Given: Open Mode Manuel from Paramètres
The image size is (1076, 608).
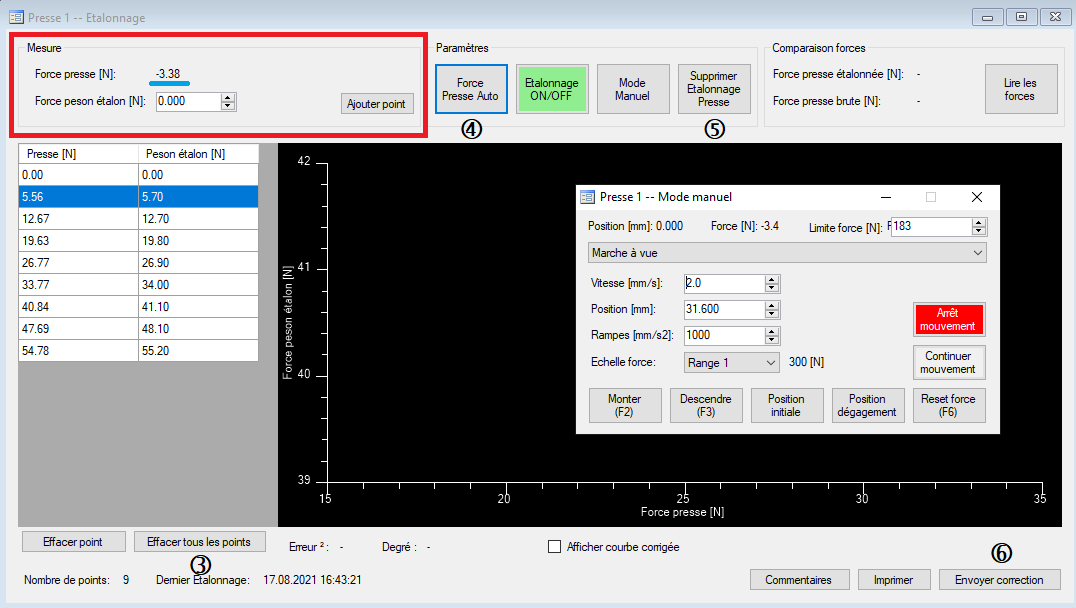Looking at the screenshot, I should [633, 89].
